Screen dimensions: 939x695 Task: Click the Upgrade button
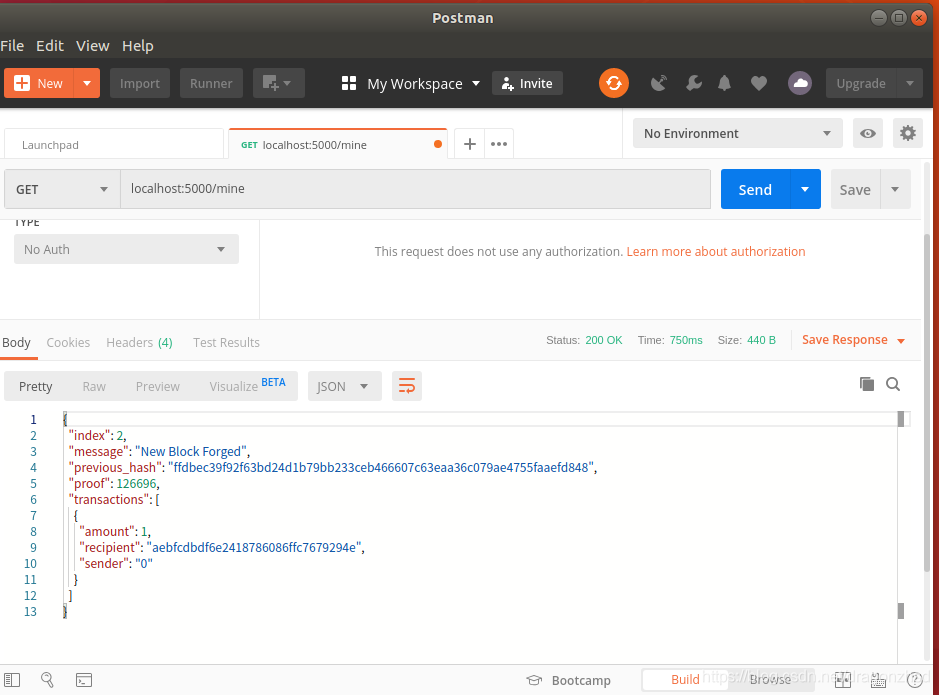(x=861, y=83)
